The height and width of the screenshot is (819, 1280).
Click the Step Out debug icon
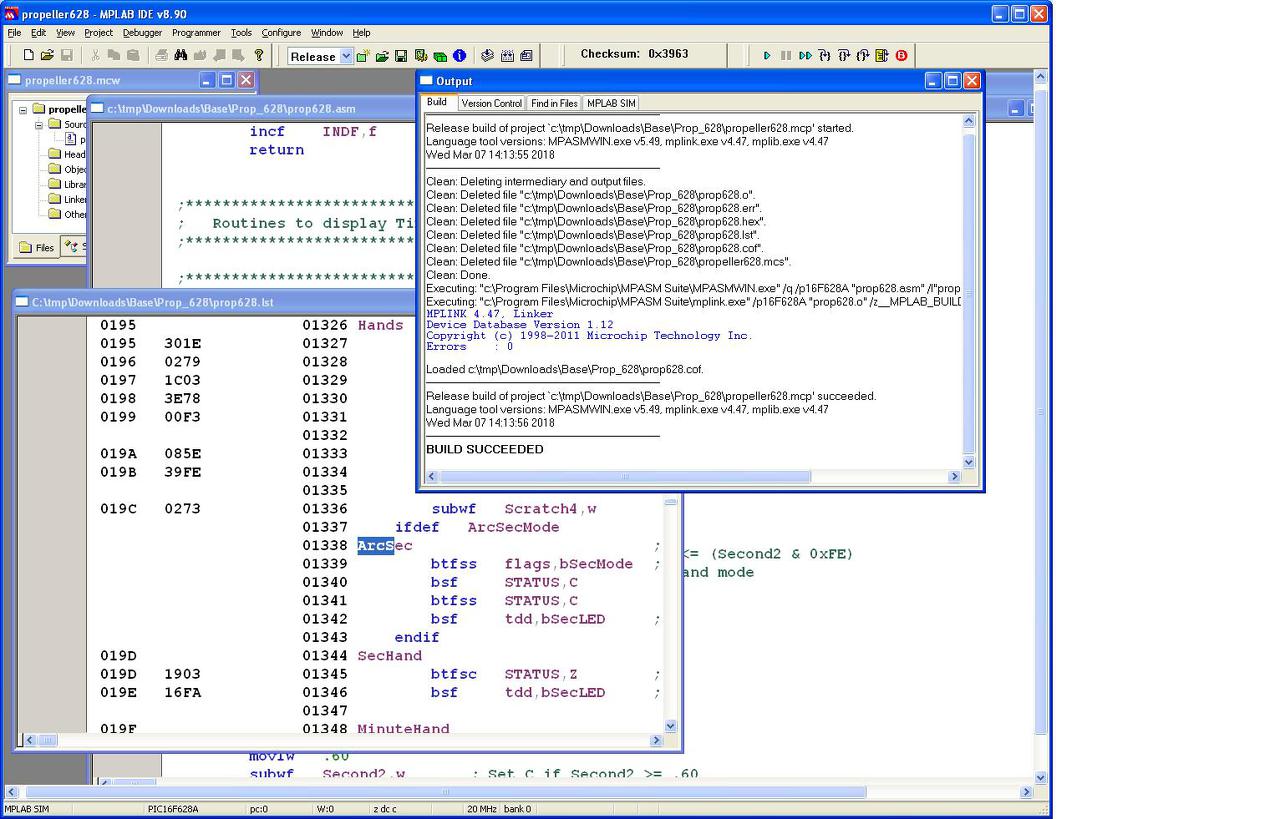pos(862,56)
